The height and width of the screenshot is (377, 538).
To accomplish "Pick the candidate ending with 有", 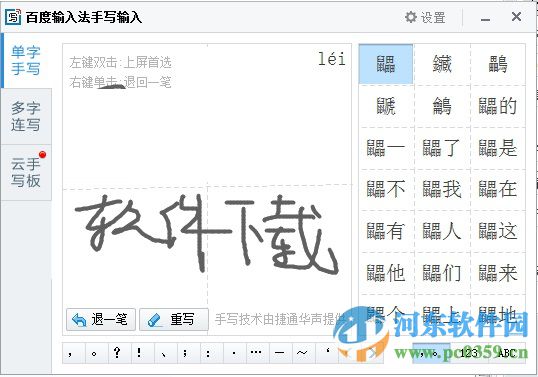I will (x=386, y=231).
